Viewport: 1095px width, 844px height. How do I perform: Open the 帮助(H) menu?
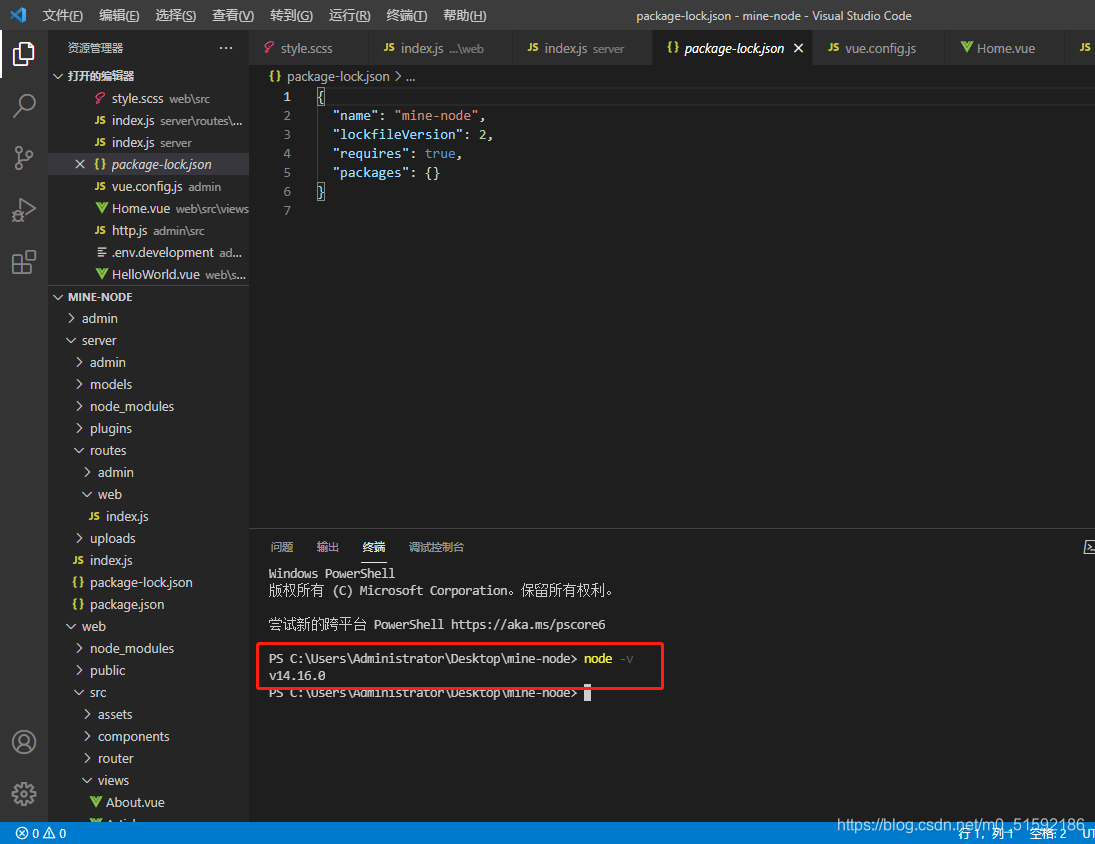point(464,15)
